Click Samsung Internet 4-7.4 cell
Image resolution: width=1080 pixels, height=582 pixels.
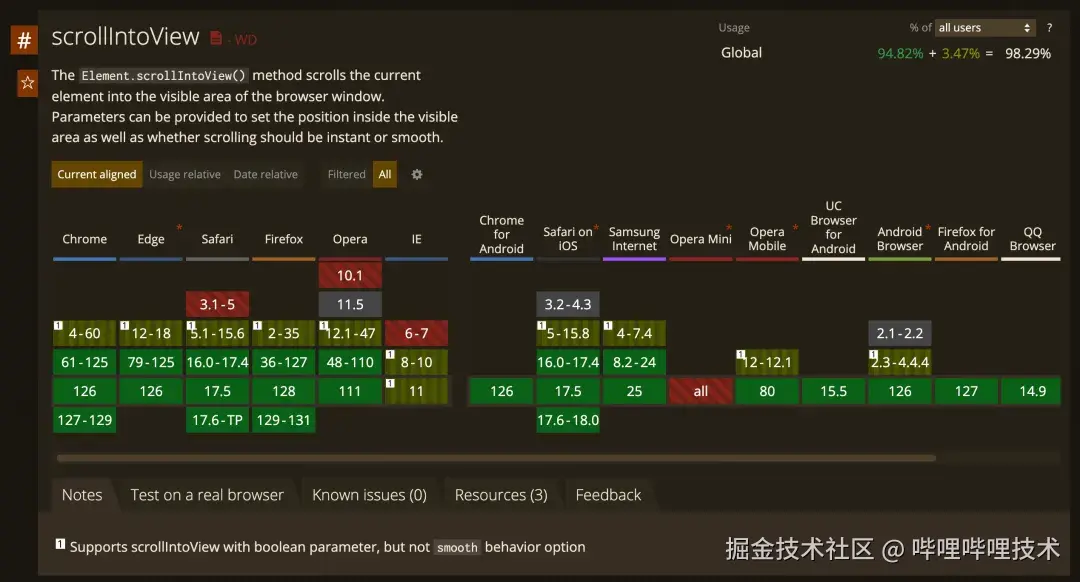coord(634,333)
